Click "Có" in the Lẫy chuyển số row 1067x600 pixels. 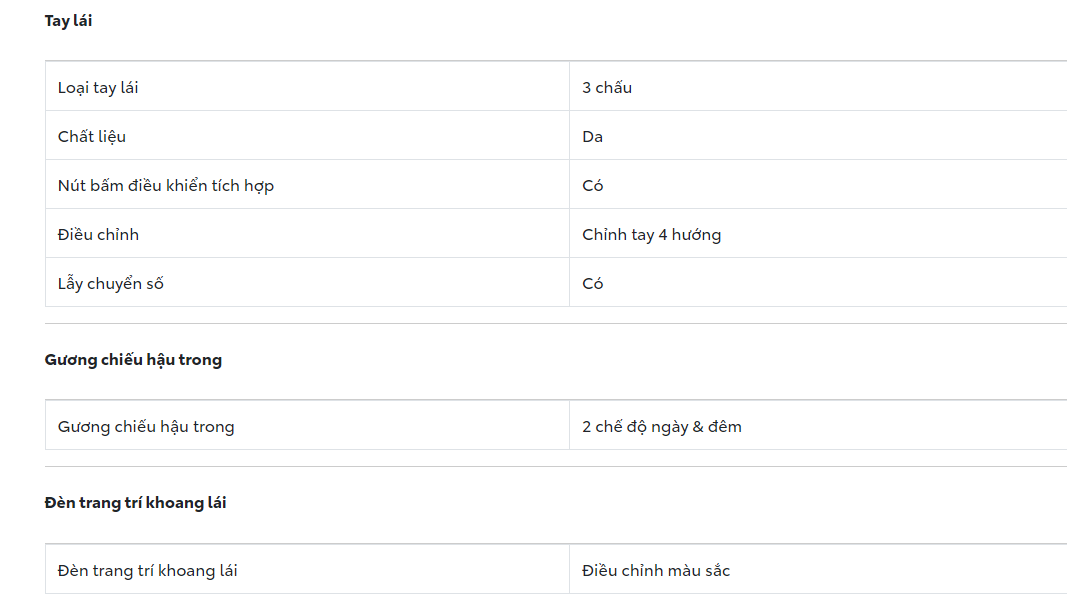tap(593, 283)
